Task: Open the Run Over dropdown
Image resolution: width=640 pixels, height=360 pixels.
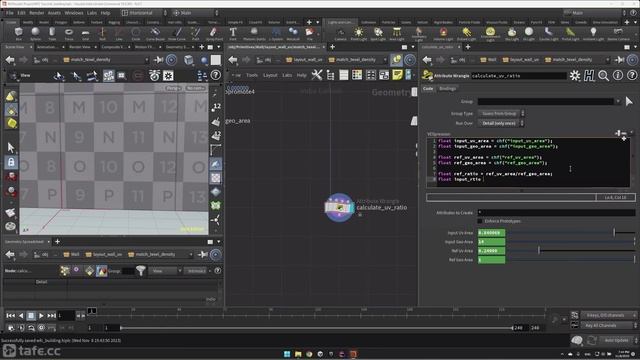Action: pyautogui.click(x=501, y=123)
